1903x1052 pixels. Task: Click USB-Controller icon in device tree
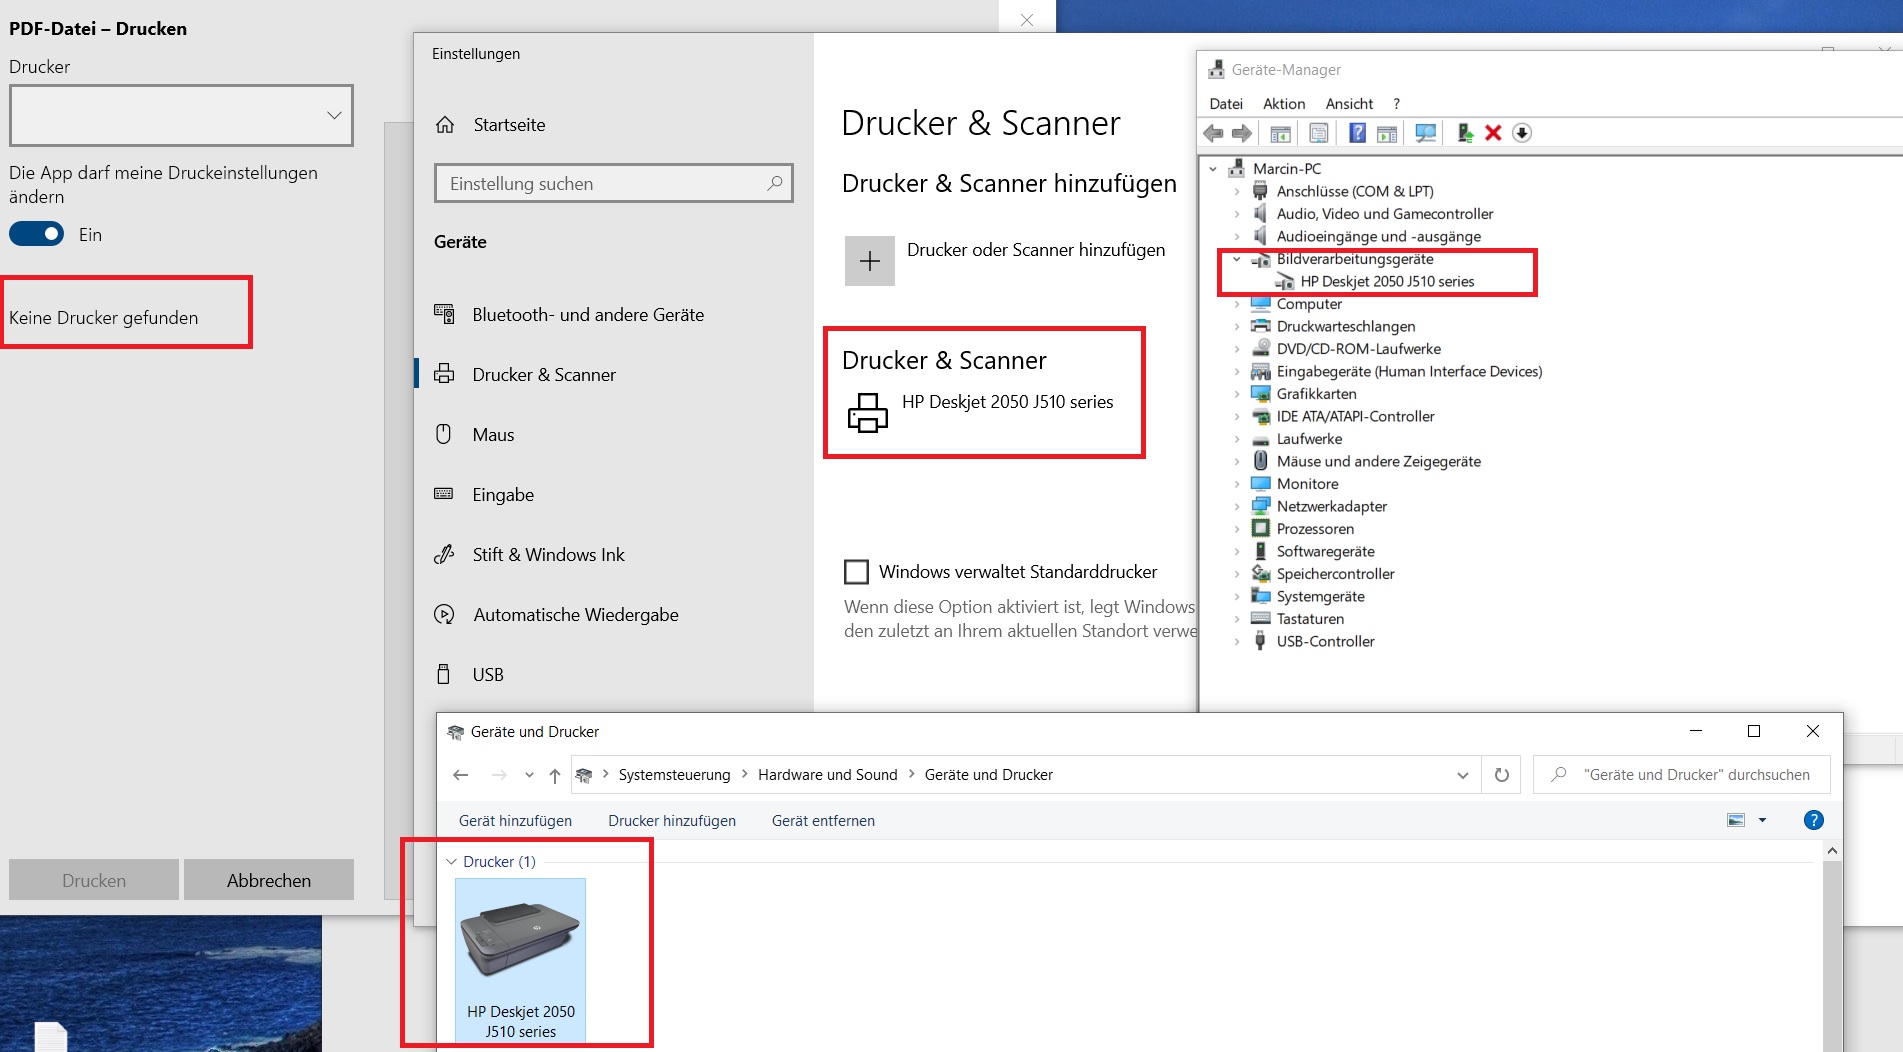point(1260,641)
